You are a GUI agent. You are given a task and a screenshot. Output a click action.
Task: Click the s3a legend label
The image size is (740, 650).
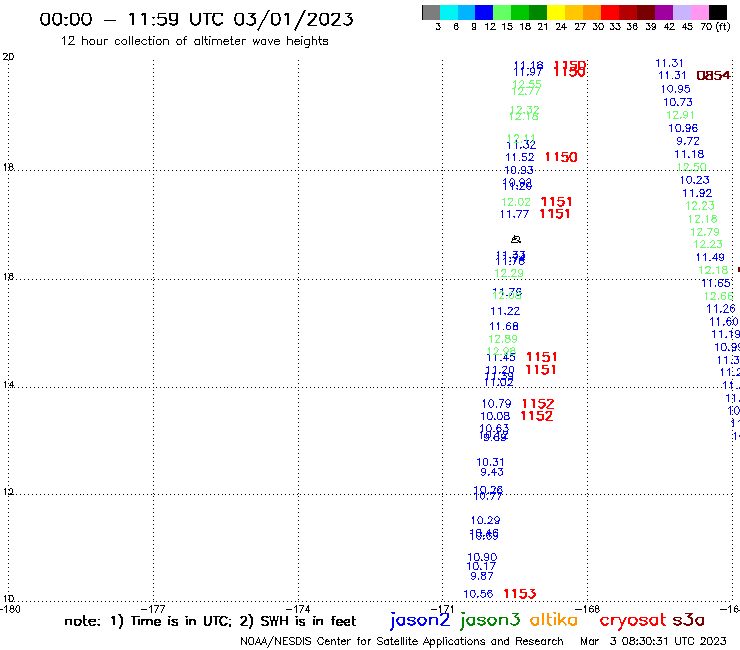(689, 620)
